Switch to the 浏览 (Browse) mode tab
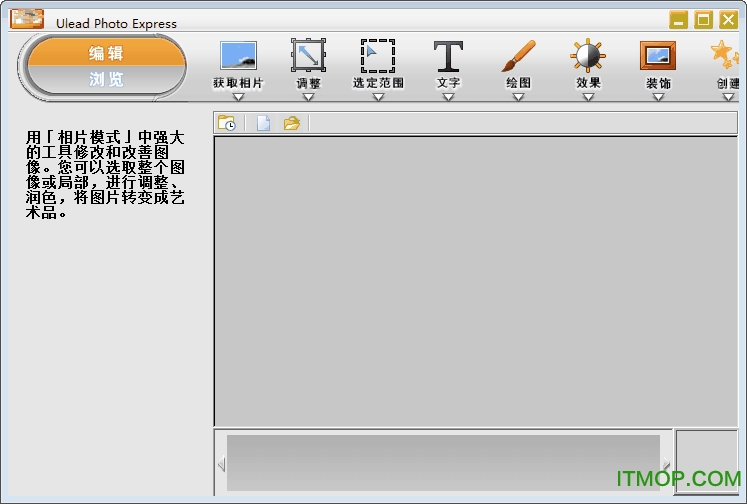The image size is (747, 504). coord(106,79)
